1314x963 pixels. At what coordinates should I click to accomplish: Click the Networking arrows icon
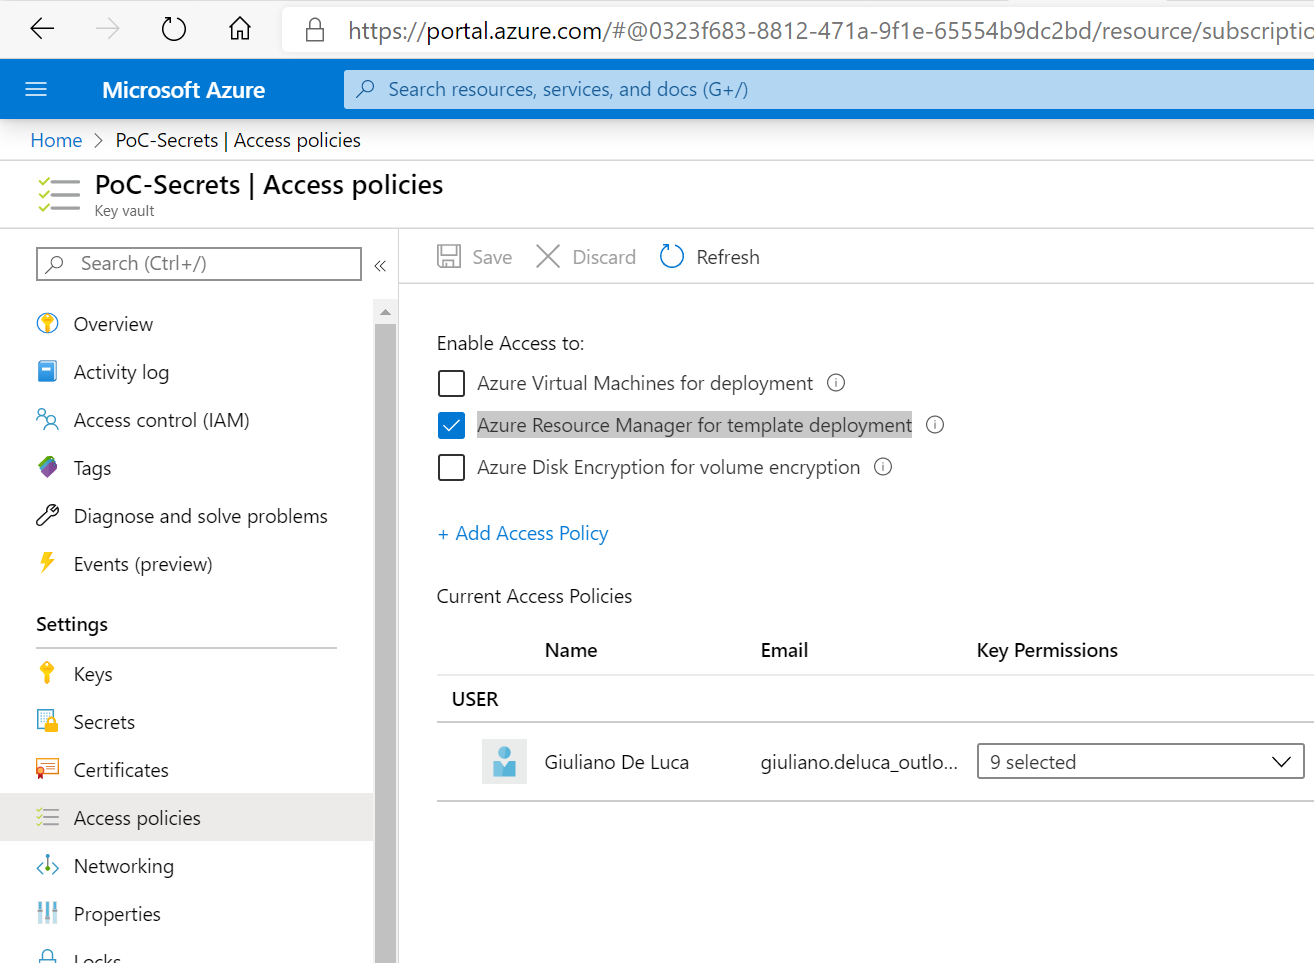[x=47, y=865]
